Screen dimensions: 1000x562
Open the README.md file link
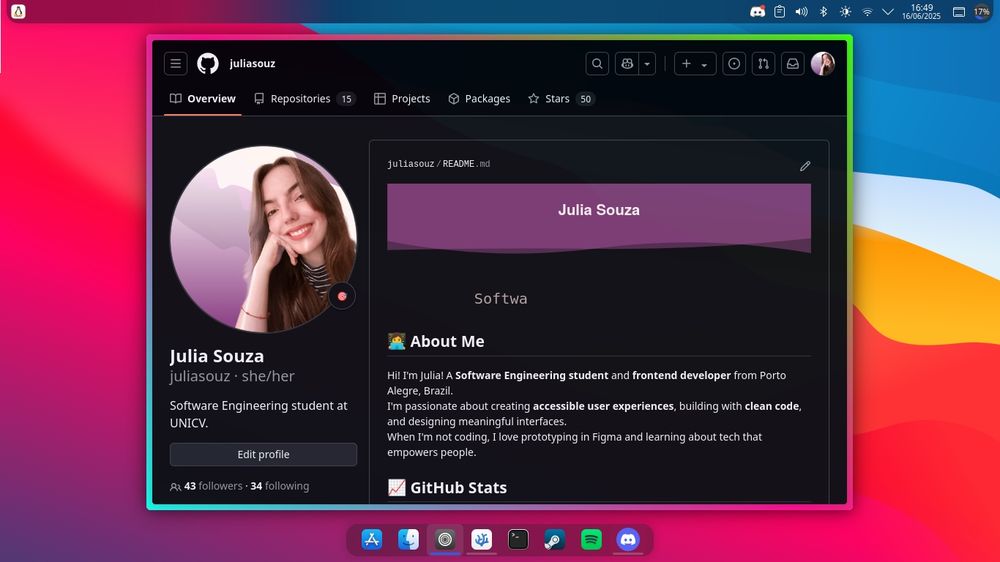(466, 164)
